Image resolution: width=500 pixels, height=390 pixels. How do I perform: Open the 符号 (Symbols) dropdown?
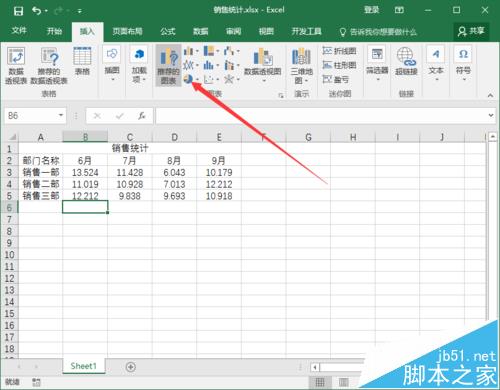(x=463, y=64)
